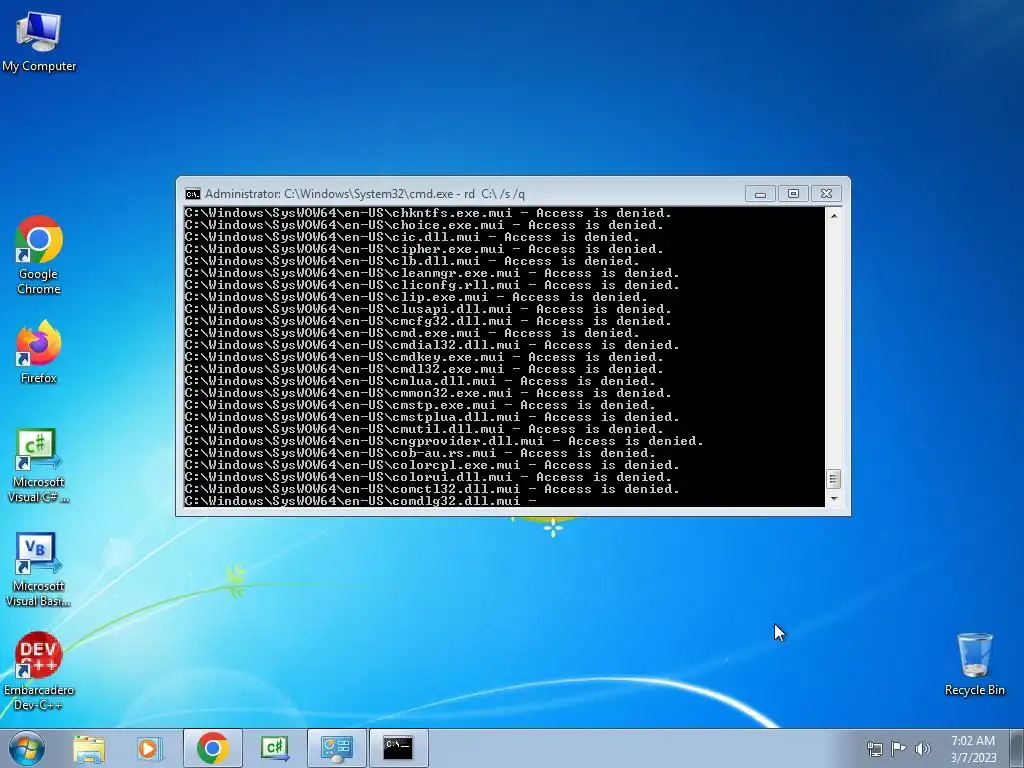Open the volume speaker tray icon
The height and width of the screenshot is (768, 1024).
click(922, 749)
